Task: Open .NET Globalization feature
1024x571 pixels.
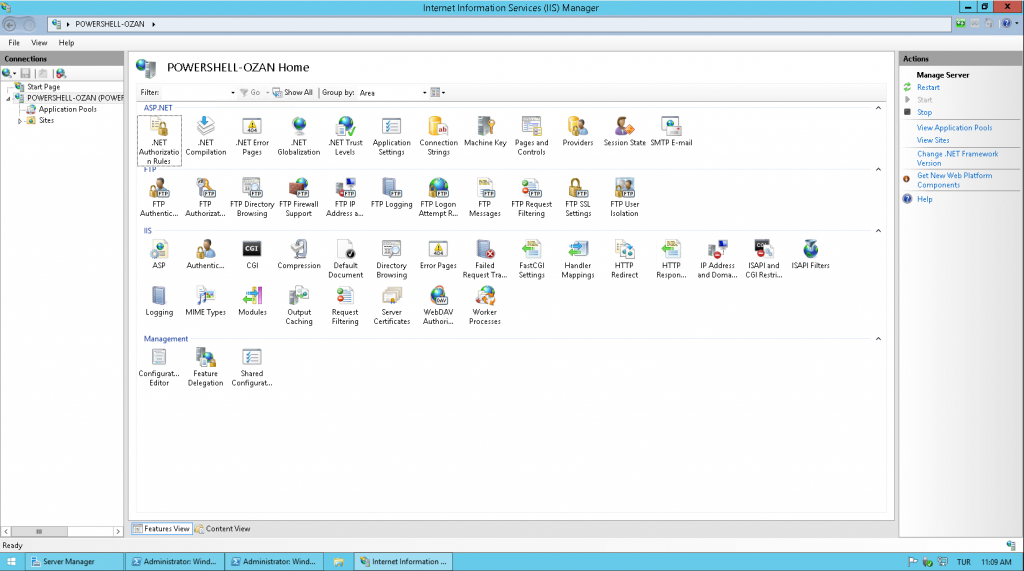Action: [x=298, y=137]
